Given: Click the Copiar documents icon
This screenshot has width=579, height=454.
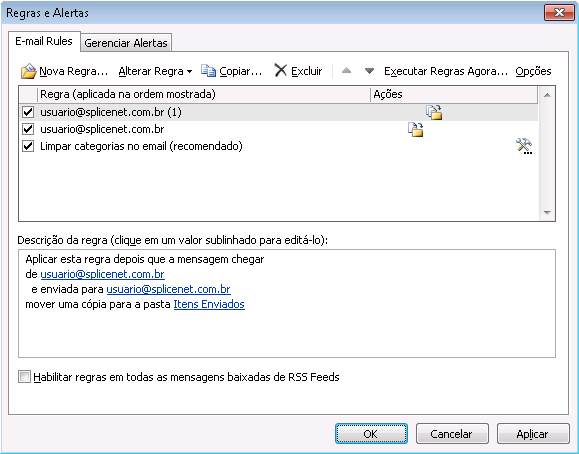Looking at the screenshot, I should pyautogui.click(x=208, y=71).
